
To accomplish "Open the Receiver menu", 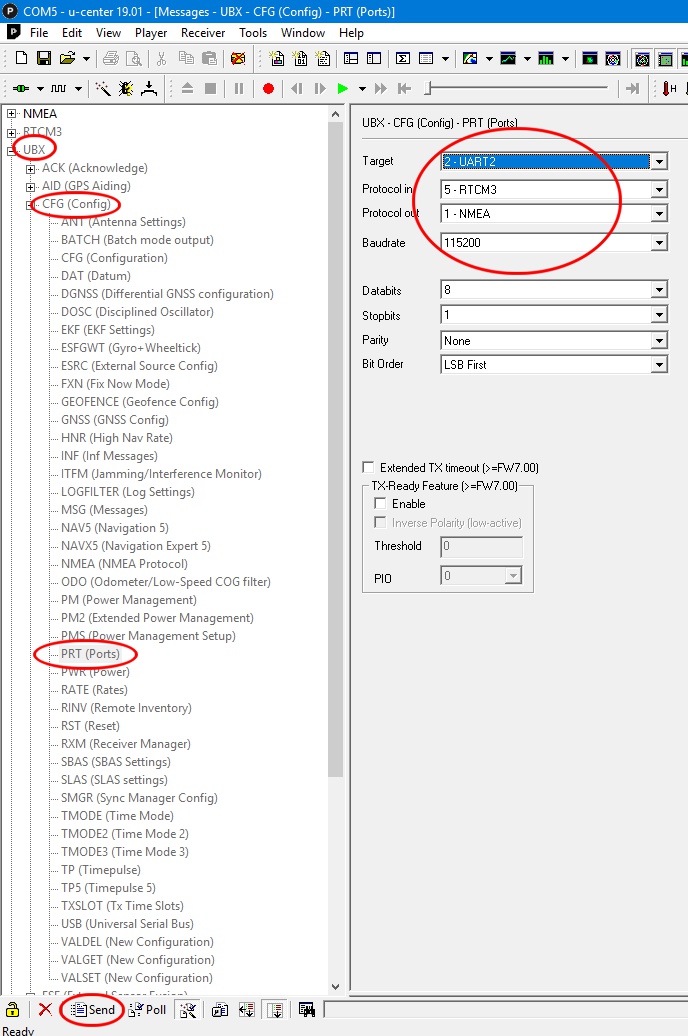I will (x=203, y=32).
